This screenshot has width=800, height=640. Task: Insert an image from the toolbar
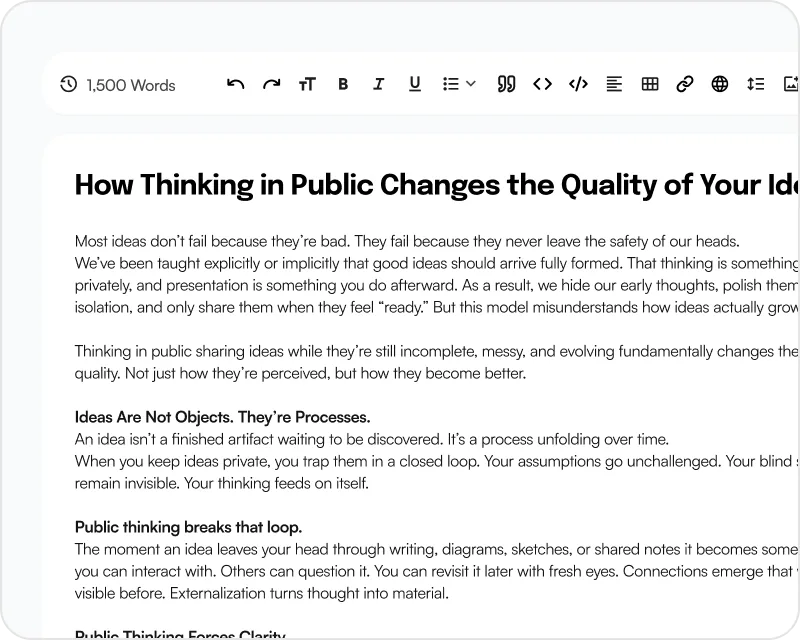coord(791,84)
